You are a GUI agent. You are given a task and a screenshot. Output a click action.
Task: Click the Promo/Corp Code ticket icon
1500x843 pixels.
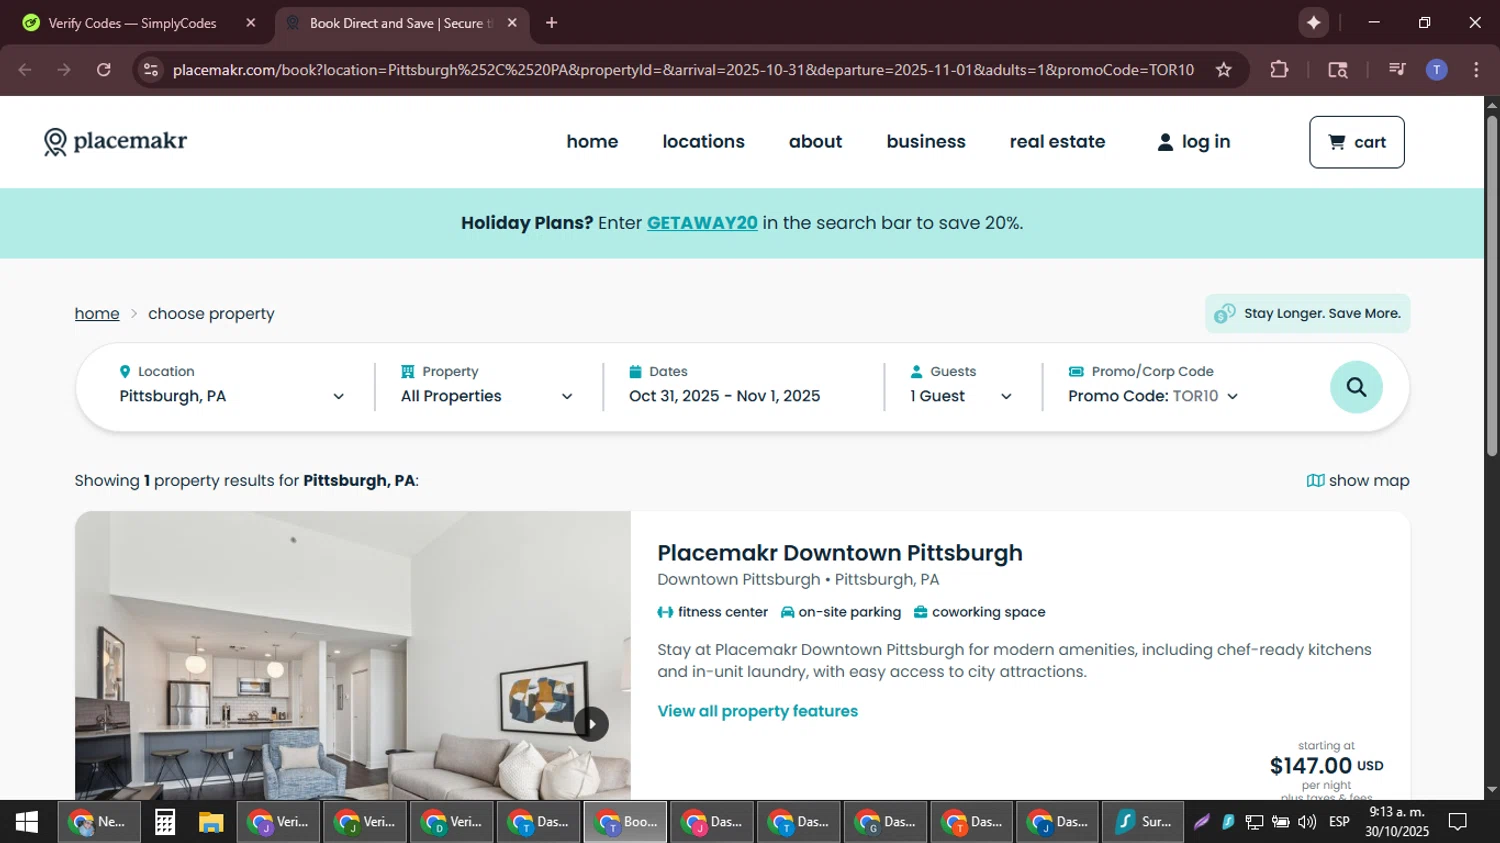pyautogui.click(x=1076, y=371)
